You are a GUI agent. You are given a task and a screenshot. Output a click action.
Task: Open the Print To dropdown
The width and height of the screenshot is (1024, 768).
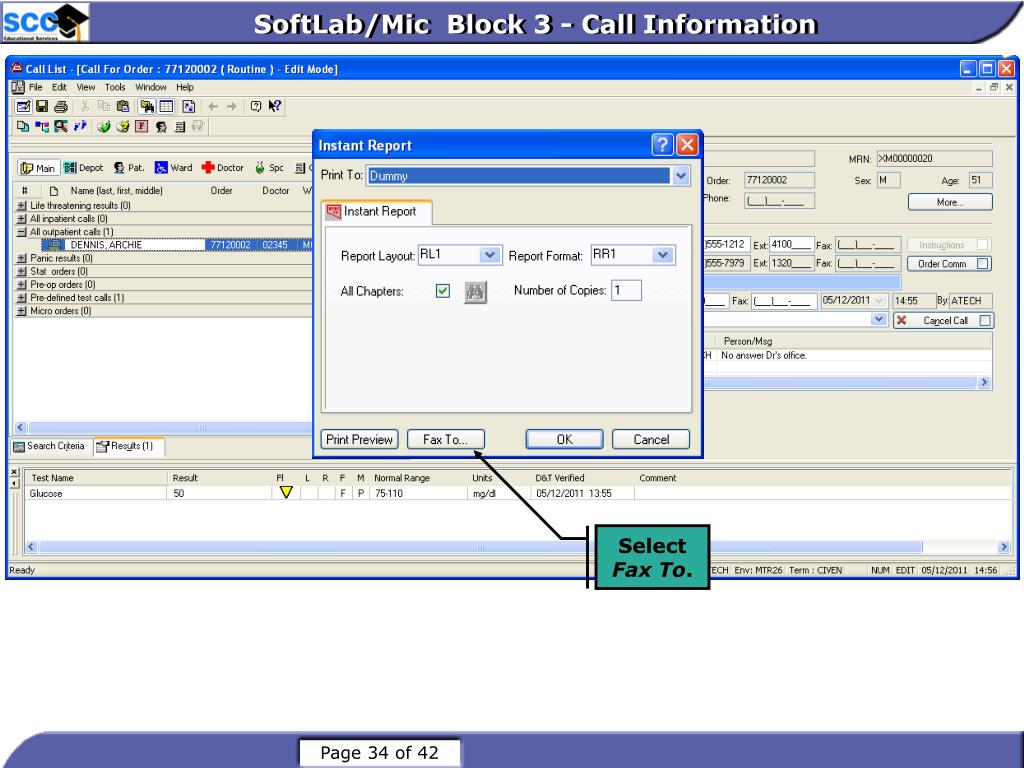680,176
